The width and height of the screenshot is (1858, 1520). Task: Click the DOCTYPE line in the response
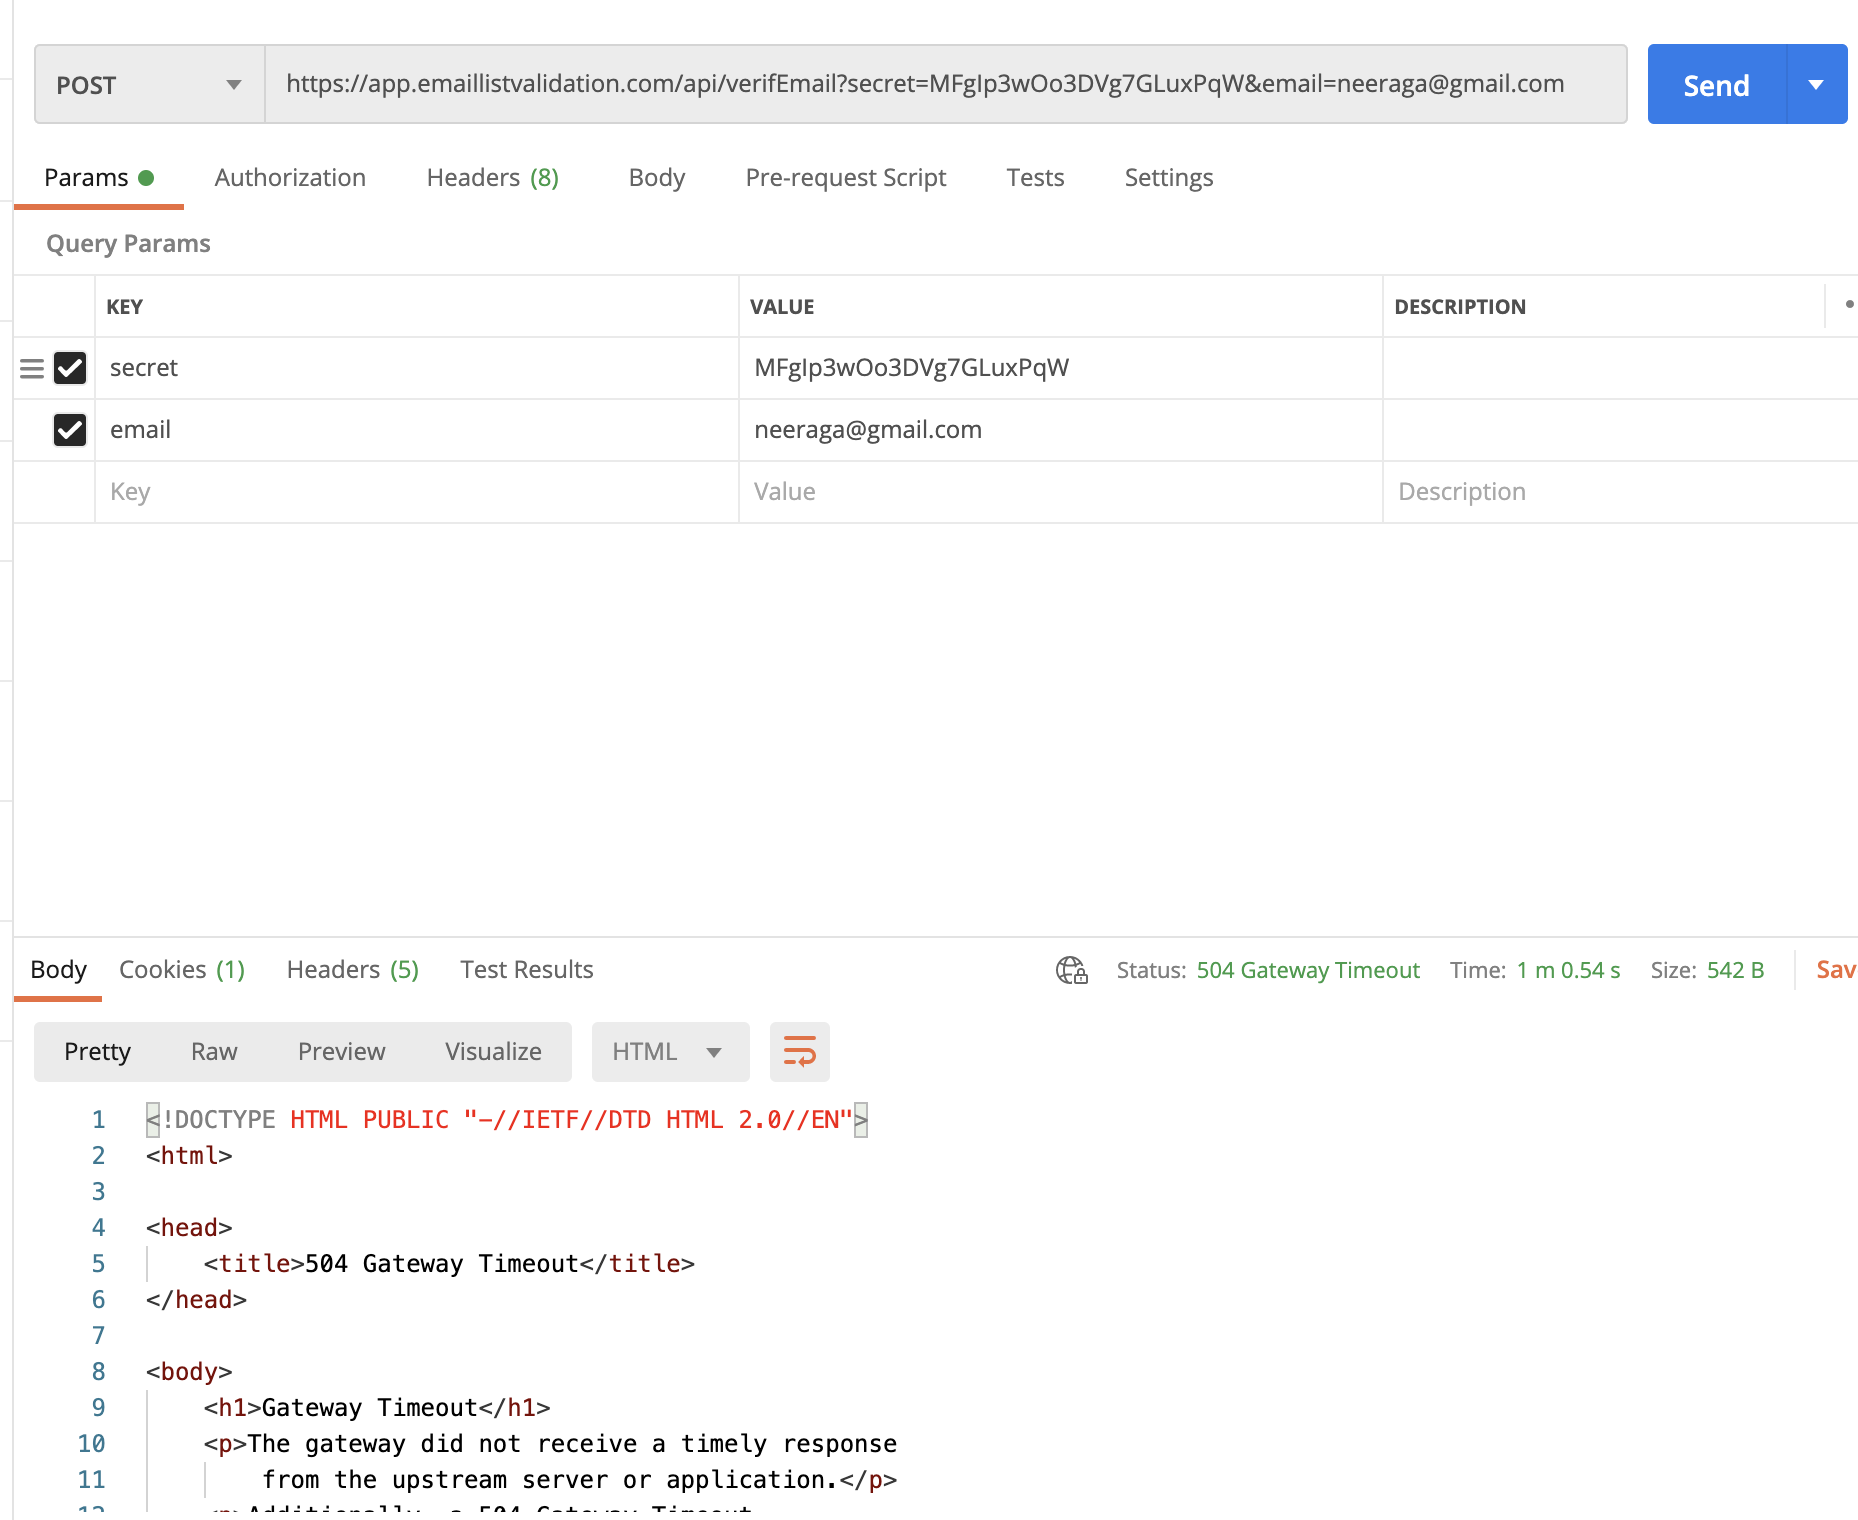pyautogui.click(x=507, y=1120)
